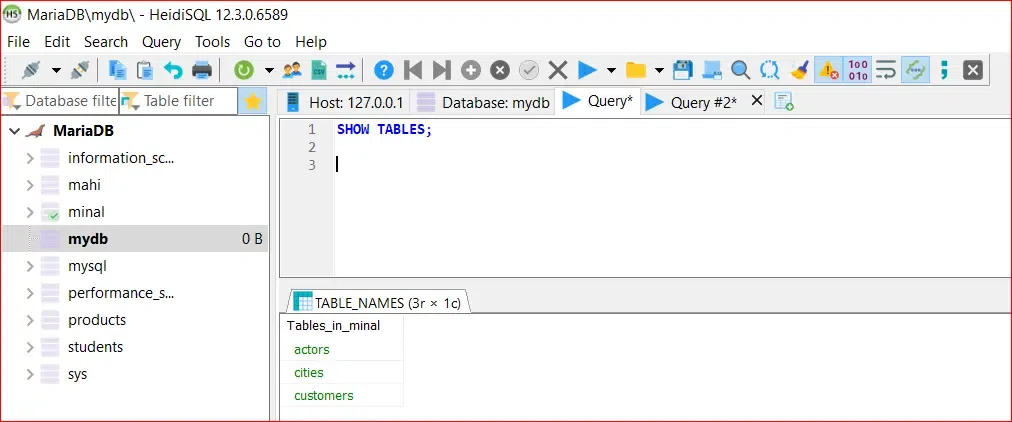Click the CSV import icon

(319, 69)
